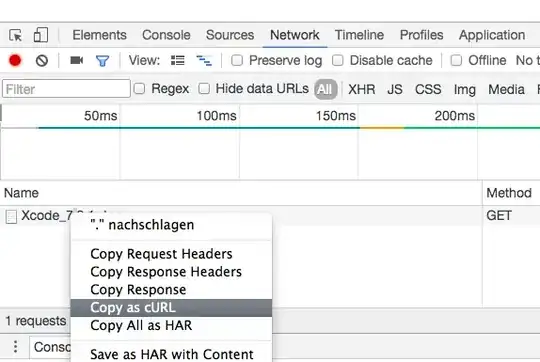Switch to large request rows view icon

coord(178,61)
